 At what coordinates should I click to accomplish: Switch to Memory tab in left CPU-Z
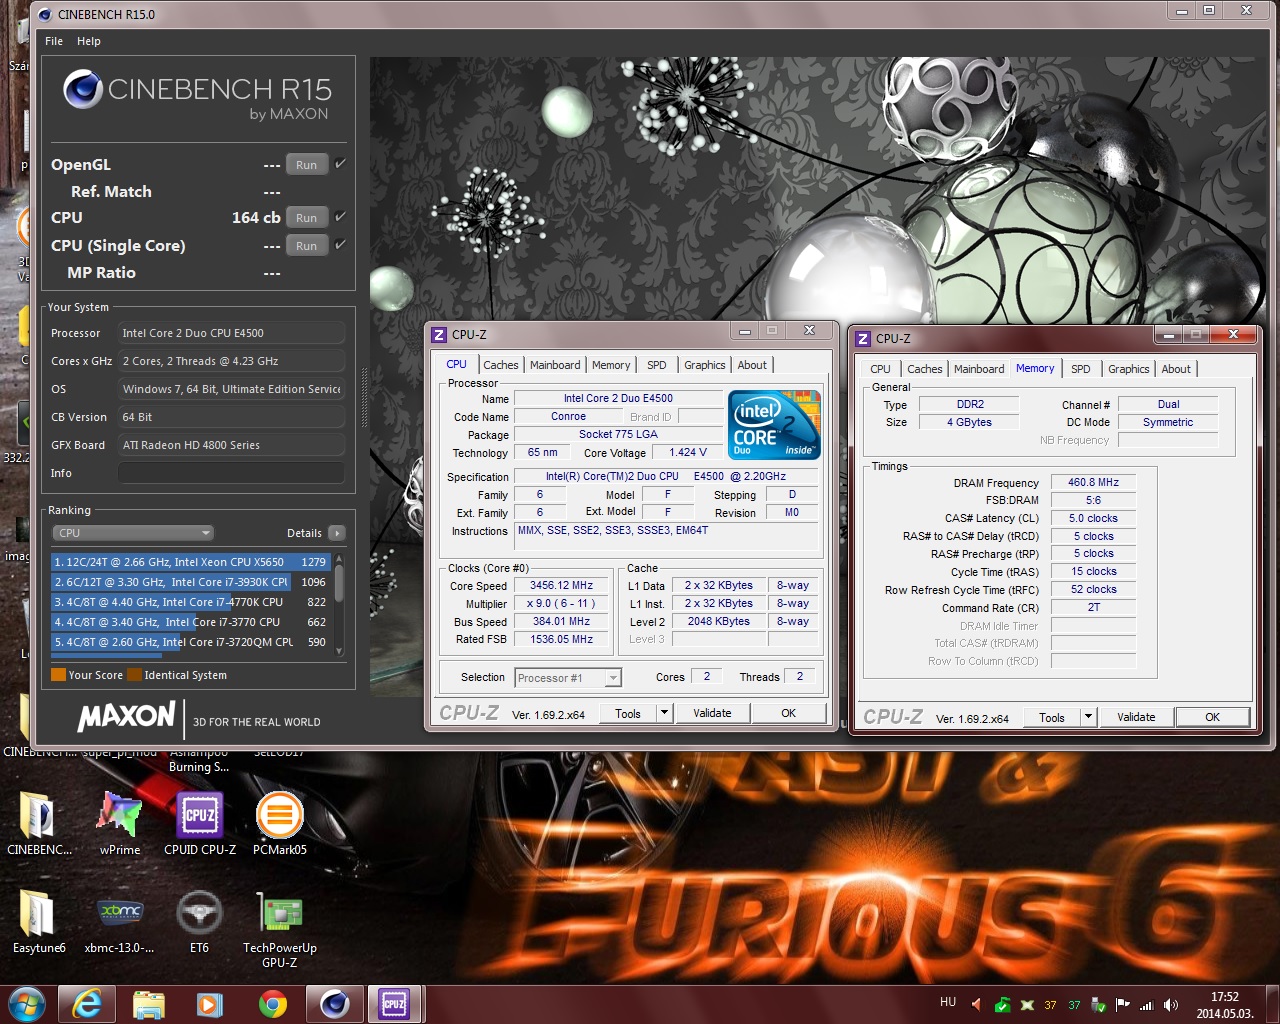[x=611, y=365]
